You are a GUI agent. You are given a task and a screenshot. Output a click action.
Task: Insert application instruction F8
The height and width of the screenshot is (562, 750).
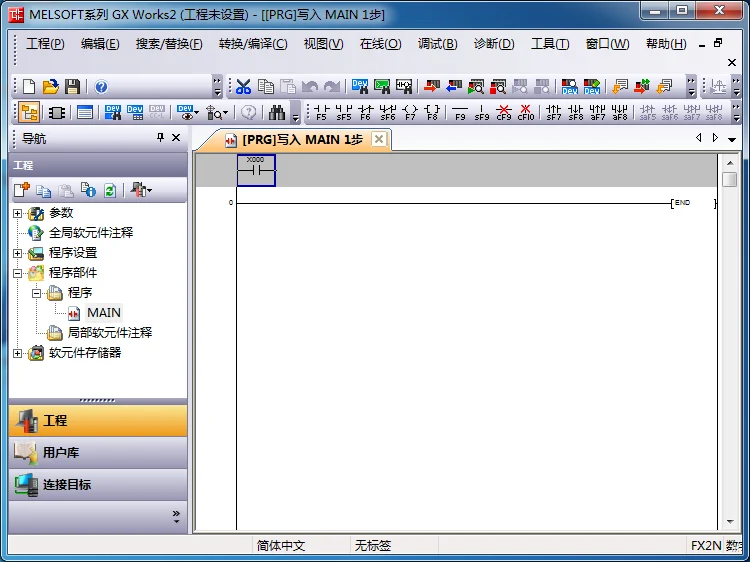click(432, 113)
